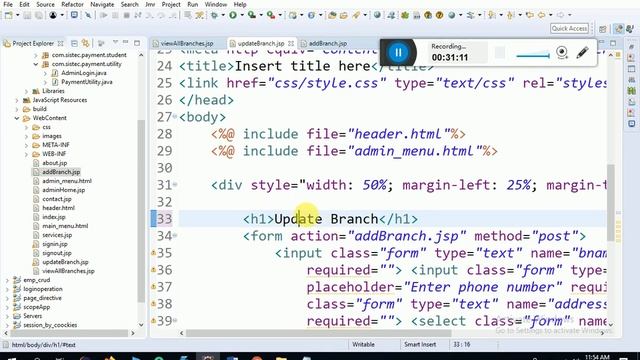Open Project Explorer view menu arrow
Viewport: 640px width, 360px height.
click(x=115, y=42)
